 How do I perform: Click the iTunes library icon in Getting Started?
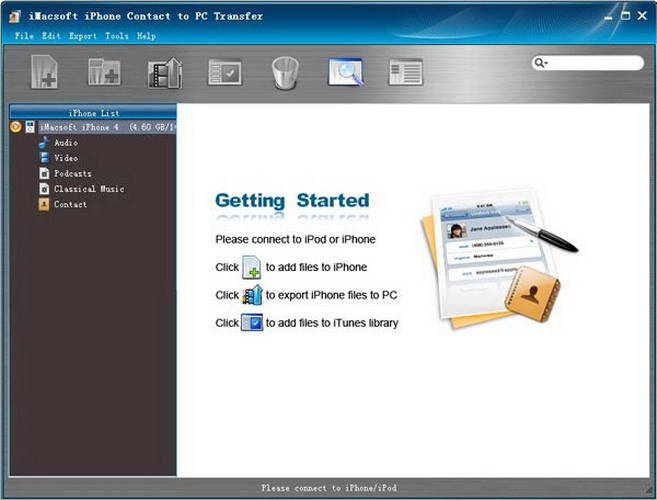coord(252,323)
